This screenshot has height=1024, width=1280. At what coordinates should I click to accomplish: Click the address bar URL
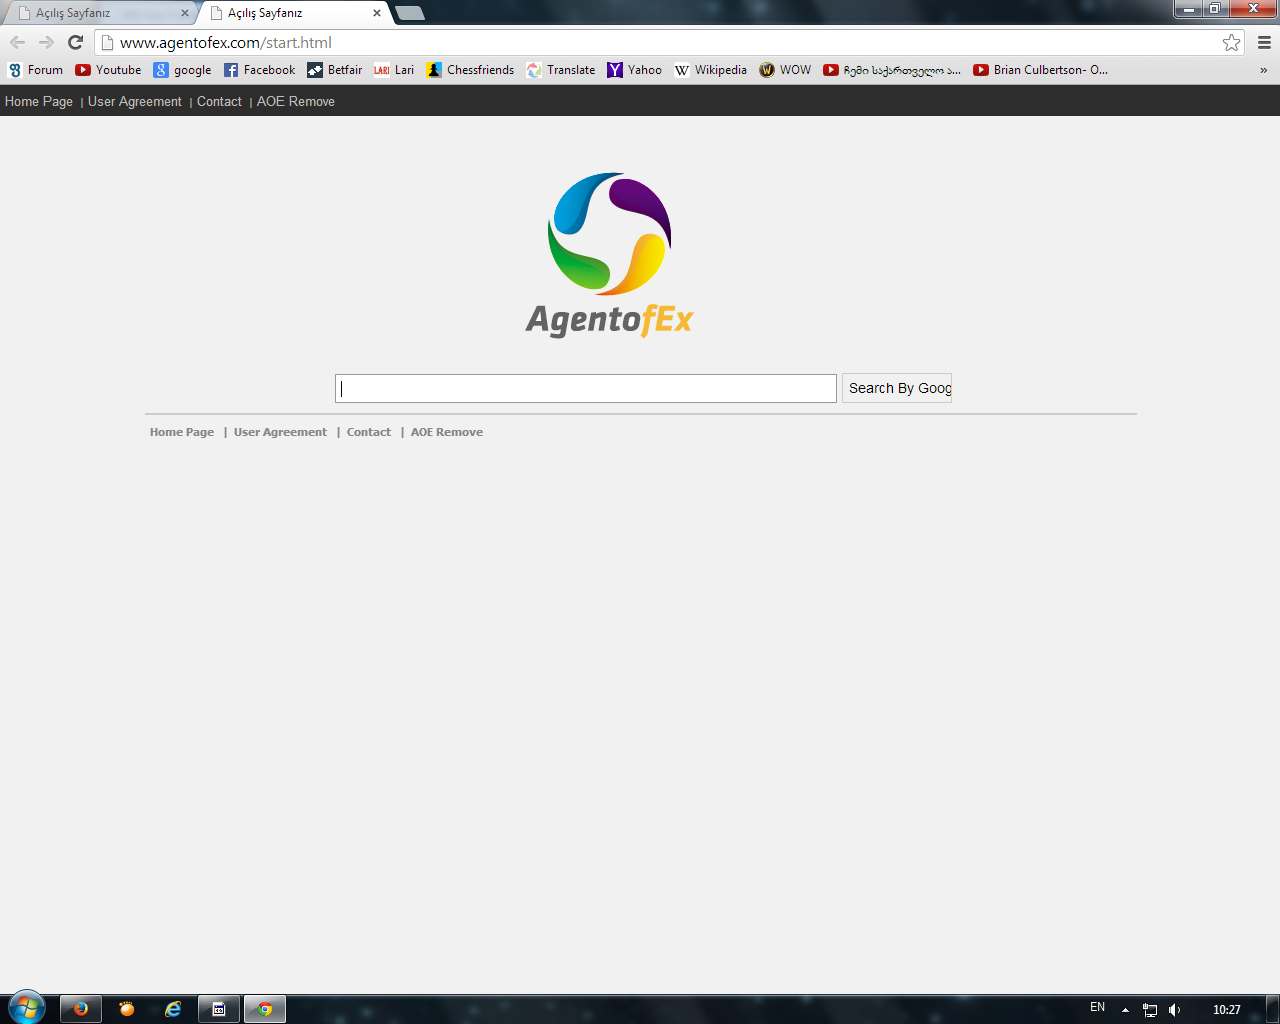click(x=226, y=43)
